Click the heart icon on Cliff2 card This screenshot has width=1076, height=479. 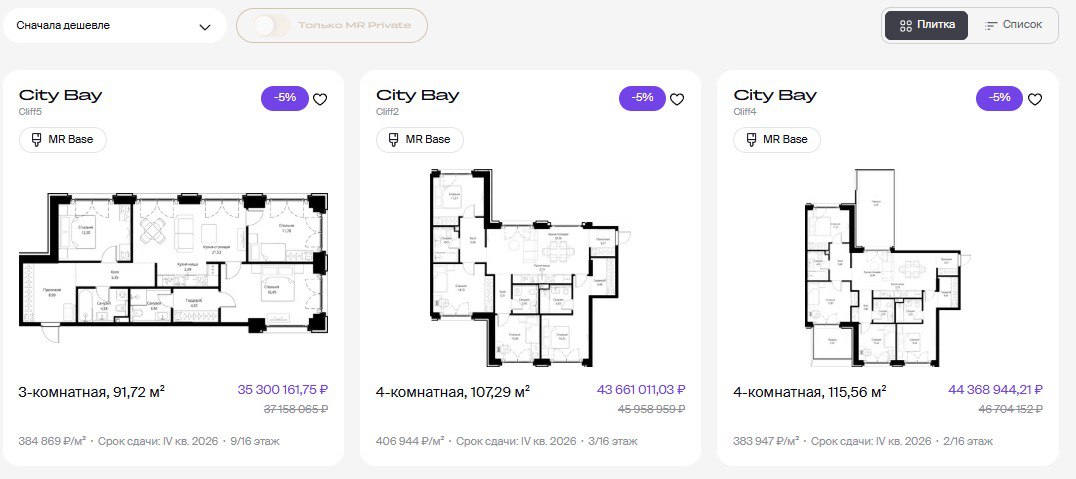pos(677,99)
